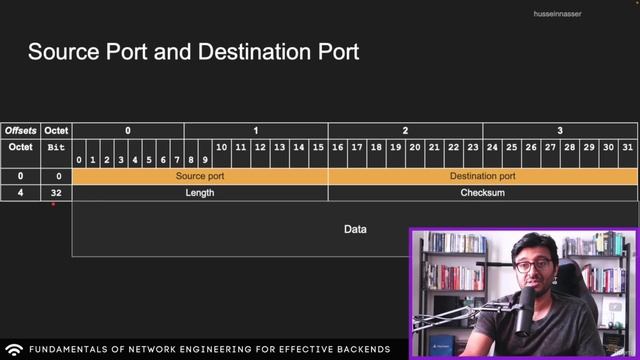640x360 pixels.
Task: Click bit number 20 cell
Action: (415, 153)
